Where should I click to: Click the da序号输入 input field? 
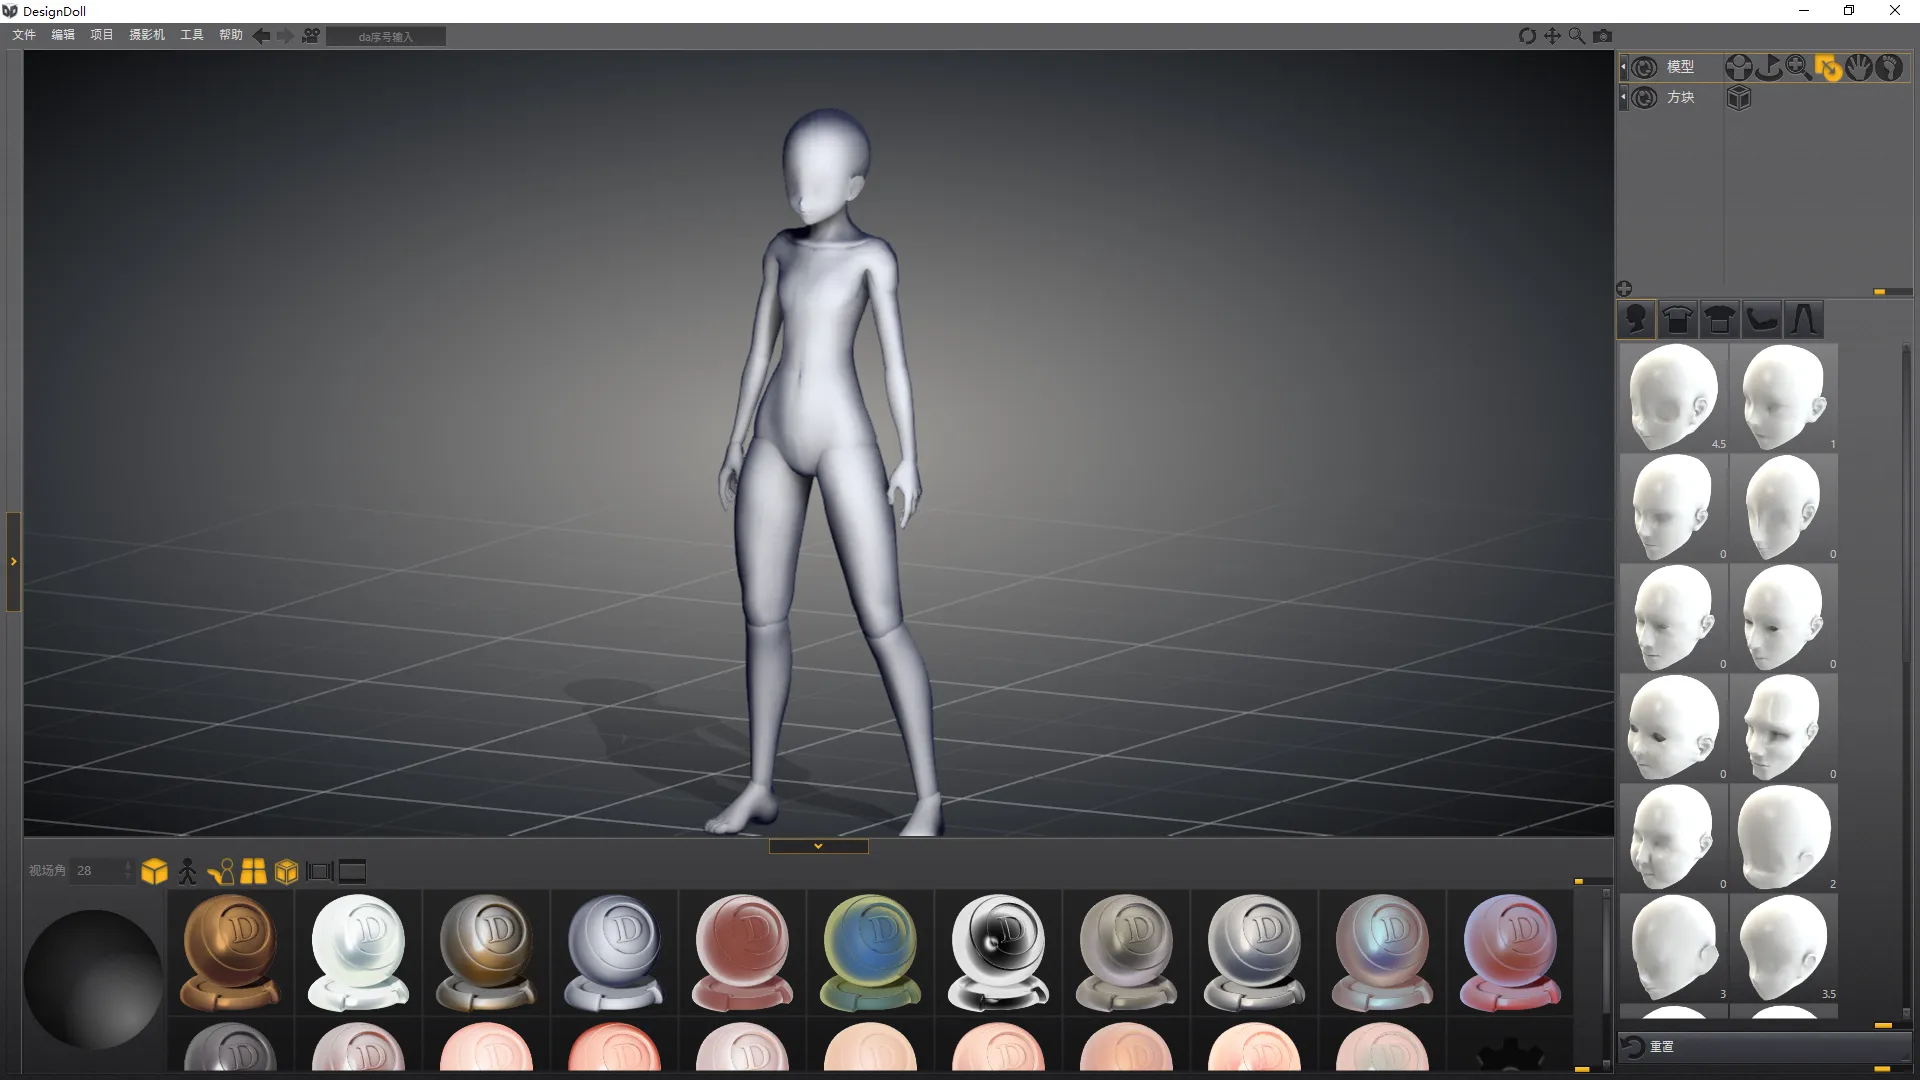click(386, 37)
